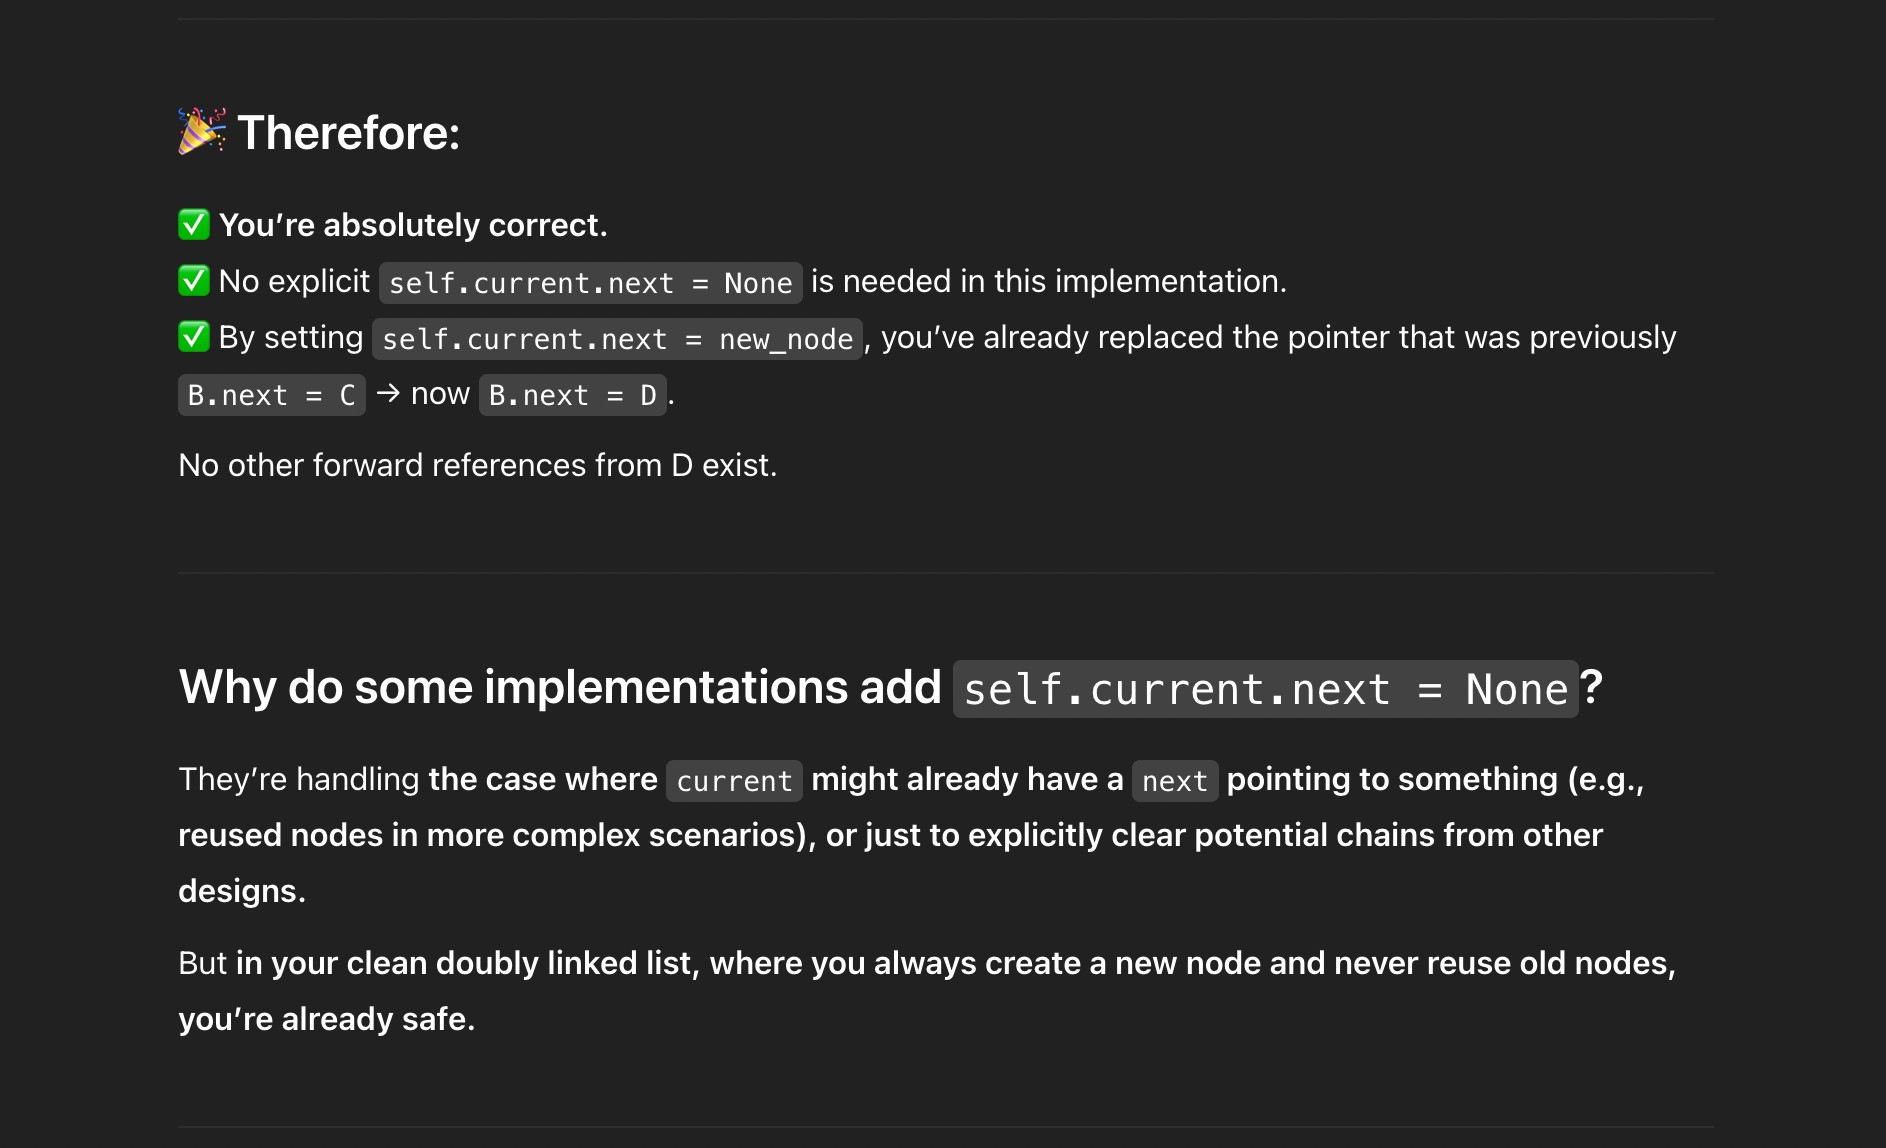Click the green checkmark before "You're absolutely correct"
The image size is (1886, 1148).
[x=194, y=225]
